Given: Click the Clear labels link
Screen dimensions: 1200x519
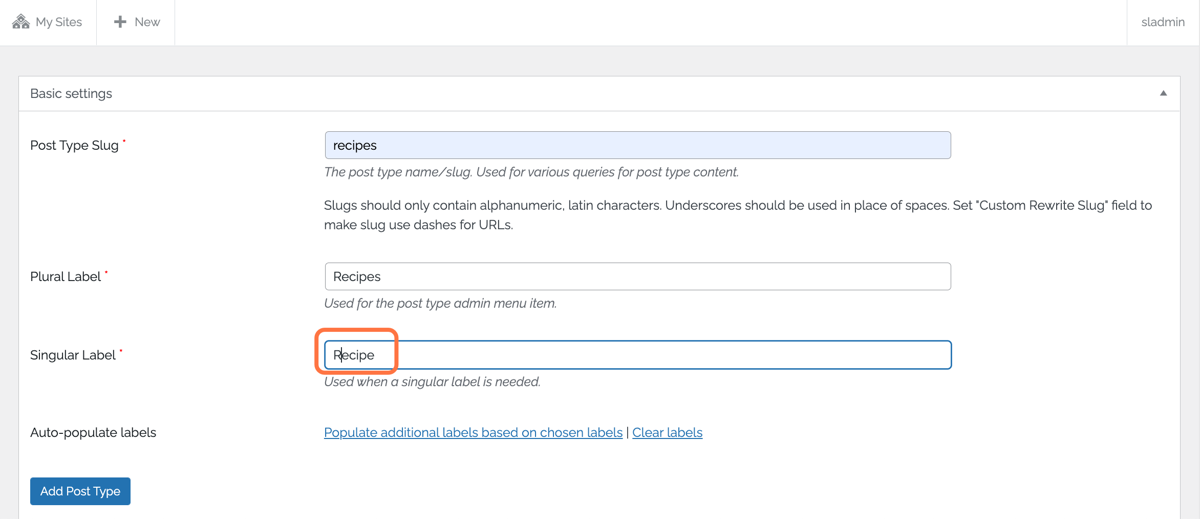Looking at the screenshot, I should [667, 432].
